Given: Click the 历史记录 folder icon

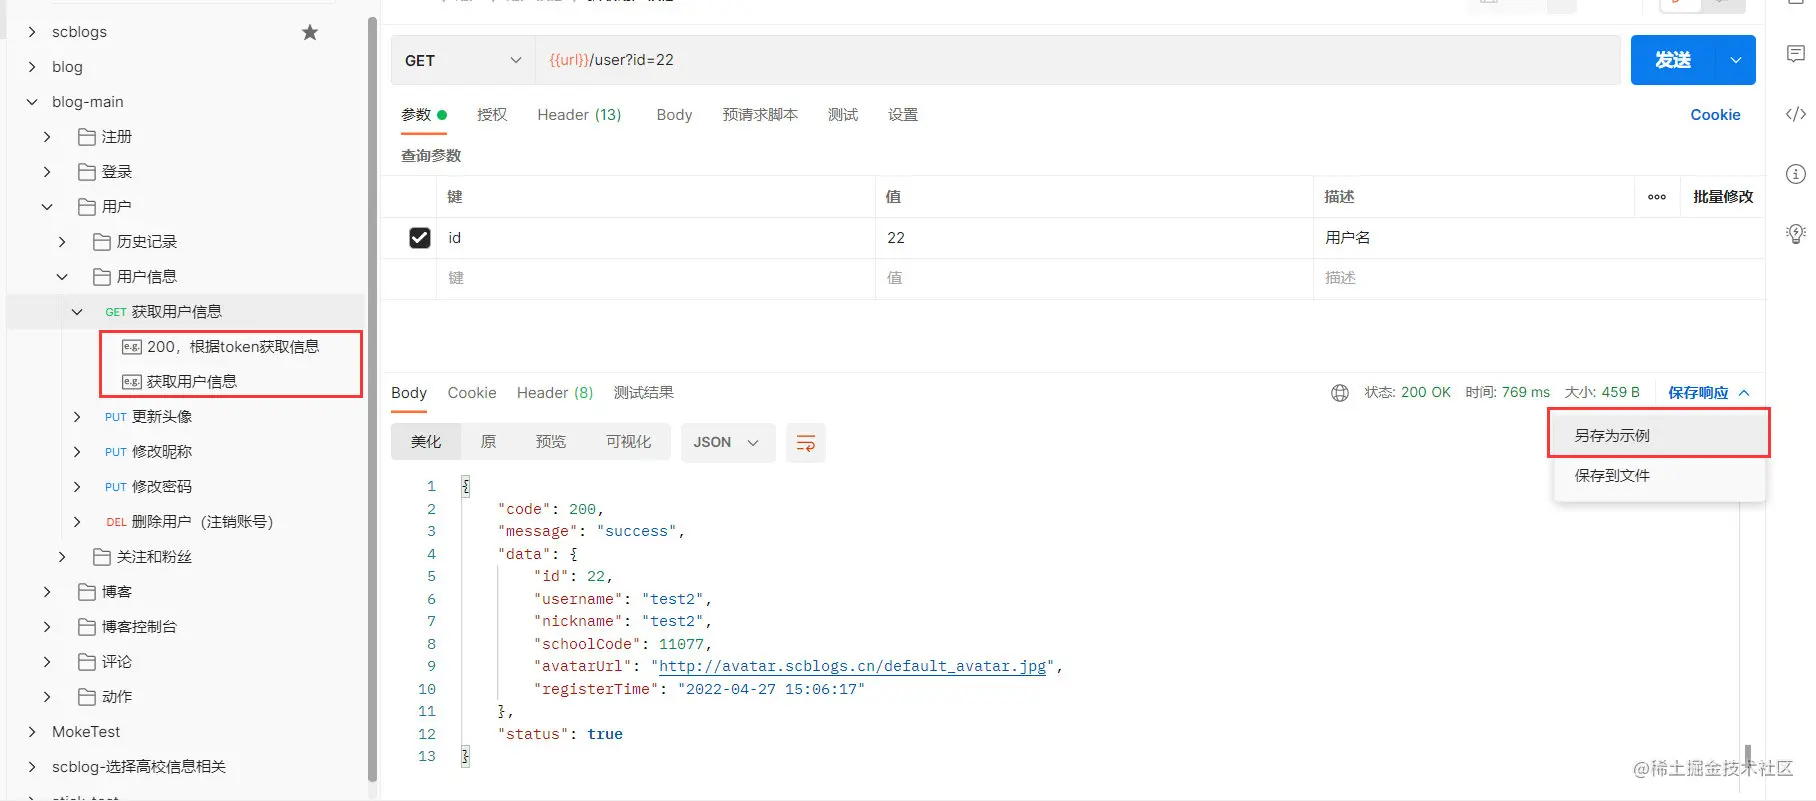Looking at the screenshot, I should tap(102, 242).
